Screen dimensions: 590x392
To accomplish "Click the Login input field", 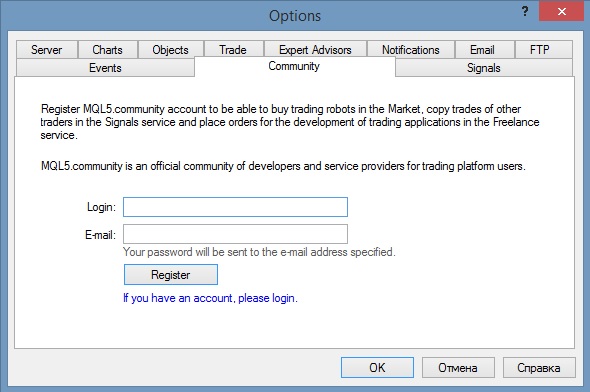I will 236,207.
